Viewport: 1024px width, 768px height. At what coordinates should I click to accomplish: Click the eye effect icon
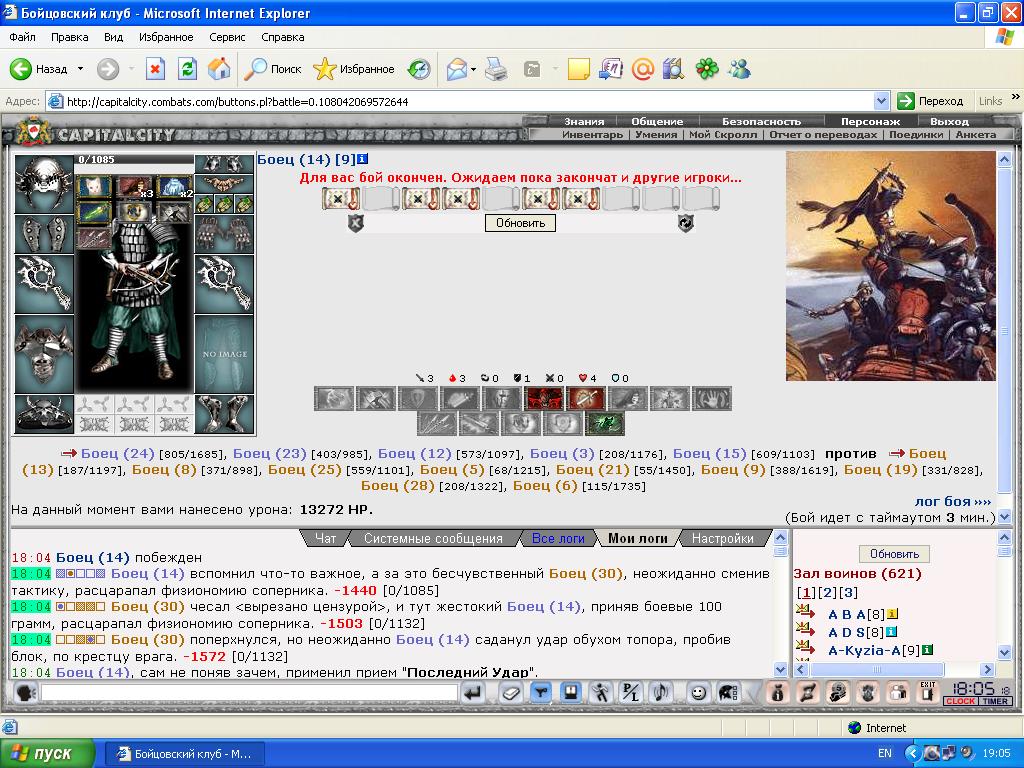click(134, 212)
